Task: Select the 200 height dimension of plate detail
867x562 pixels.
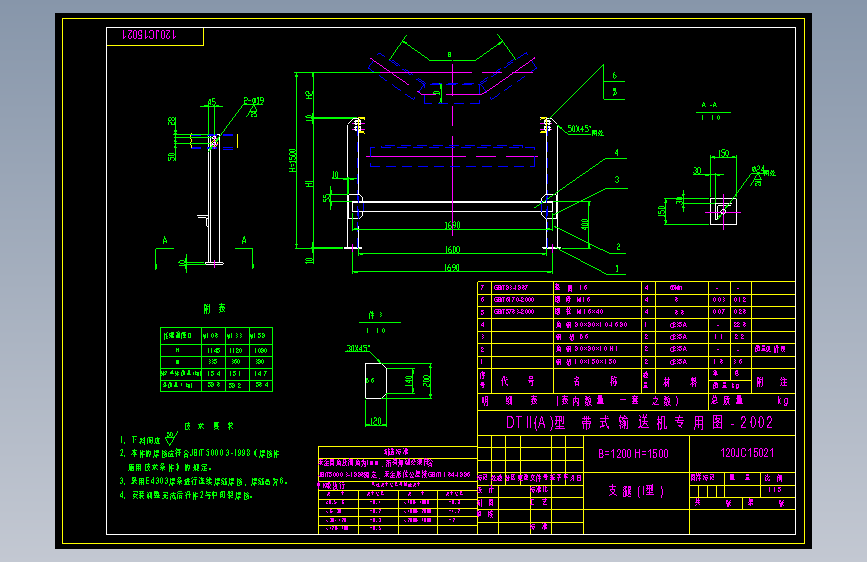Action: pyautogui.click(x=426, y=381)
